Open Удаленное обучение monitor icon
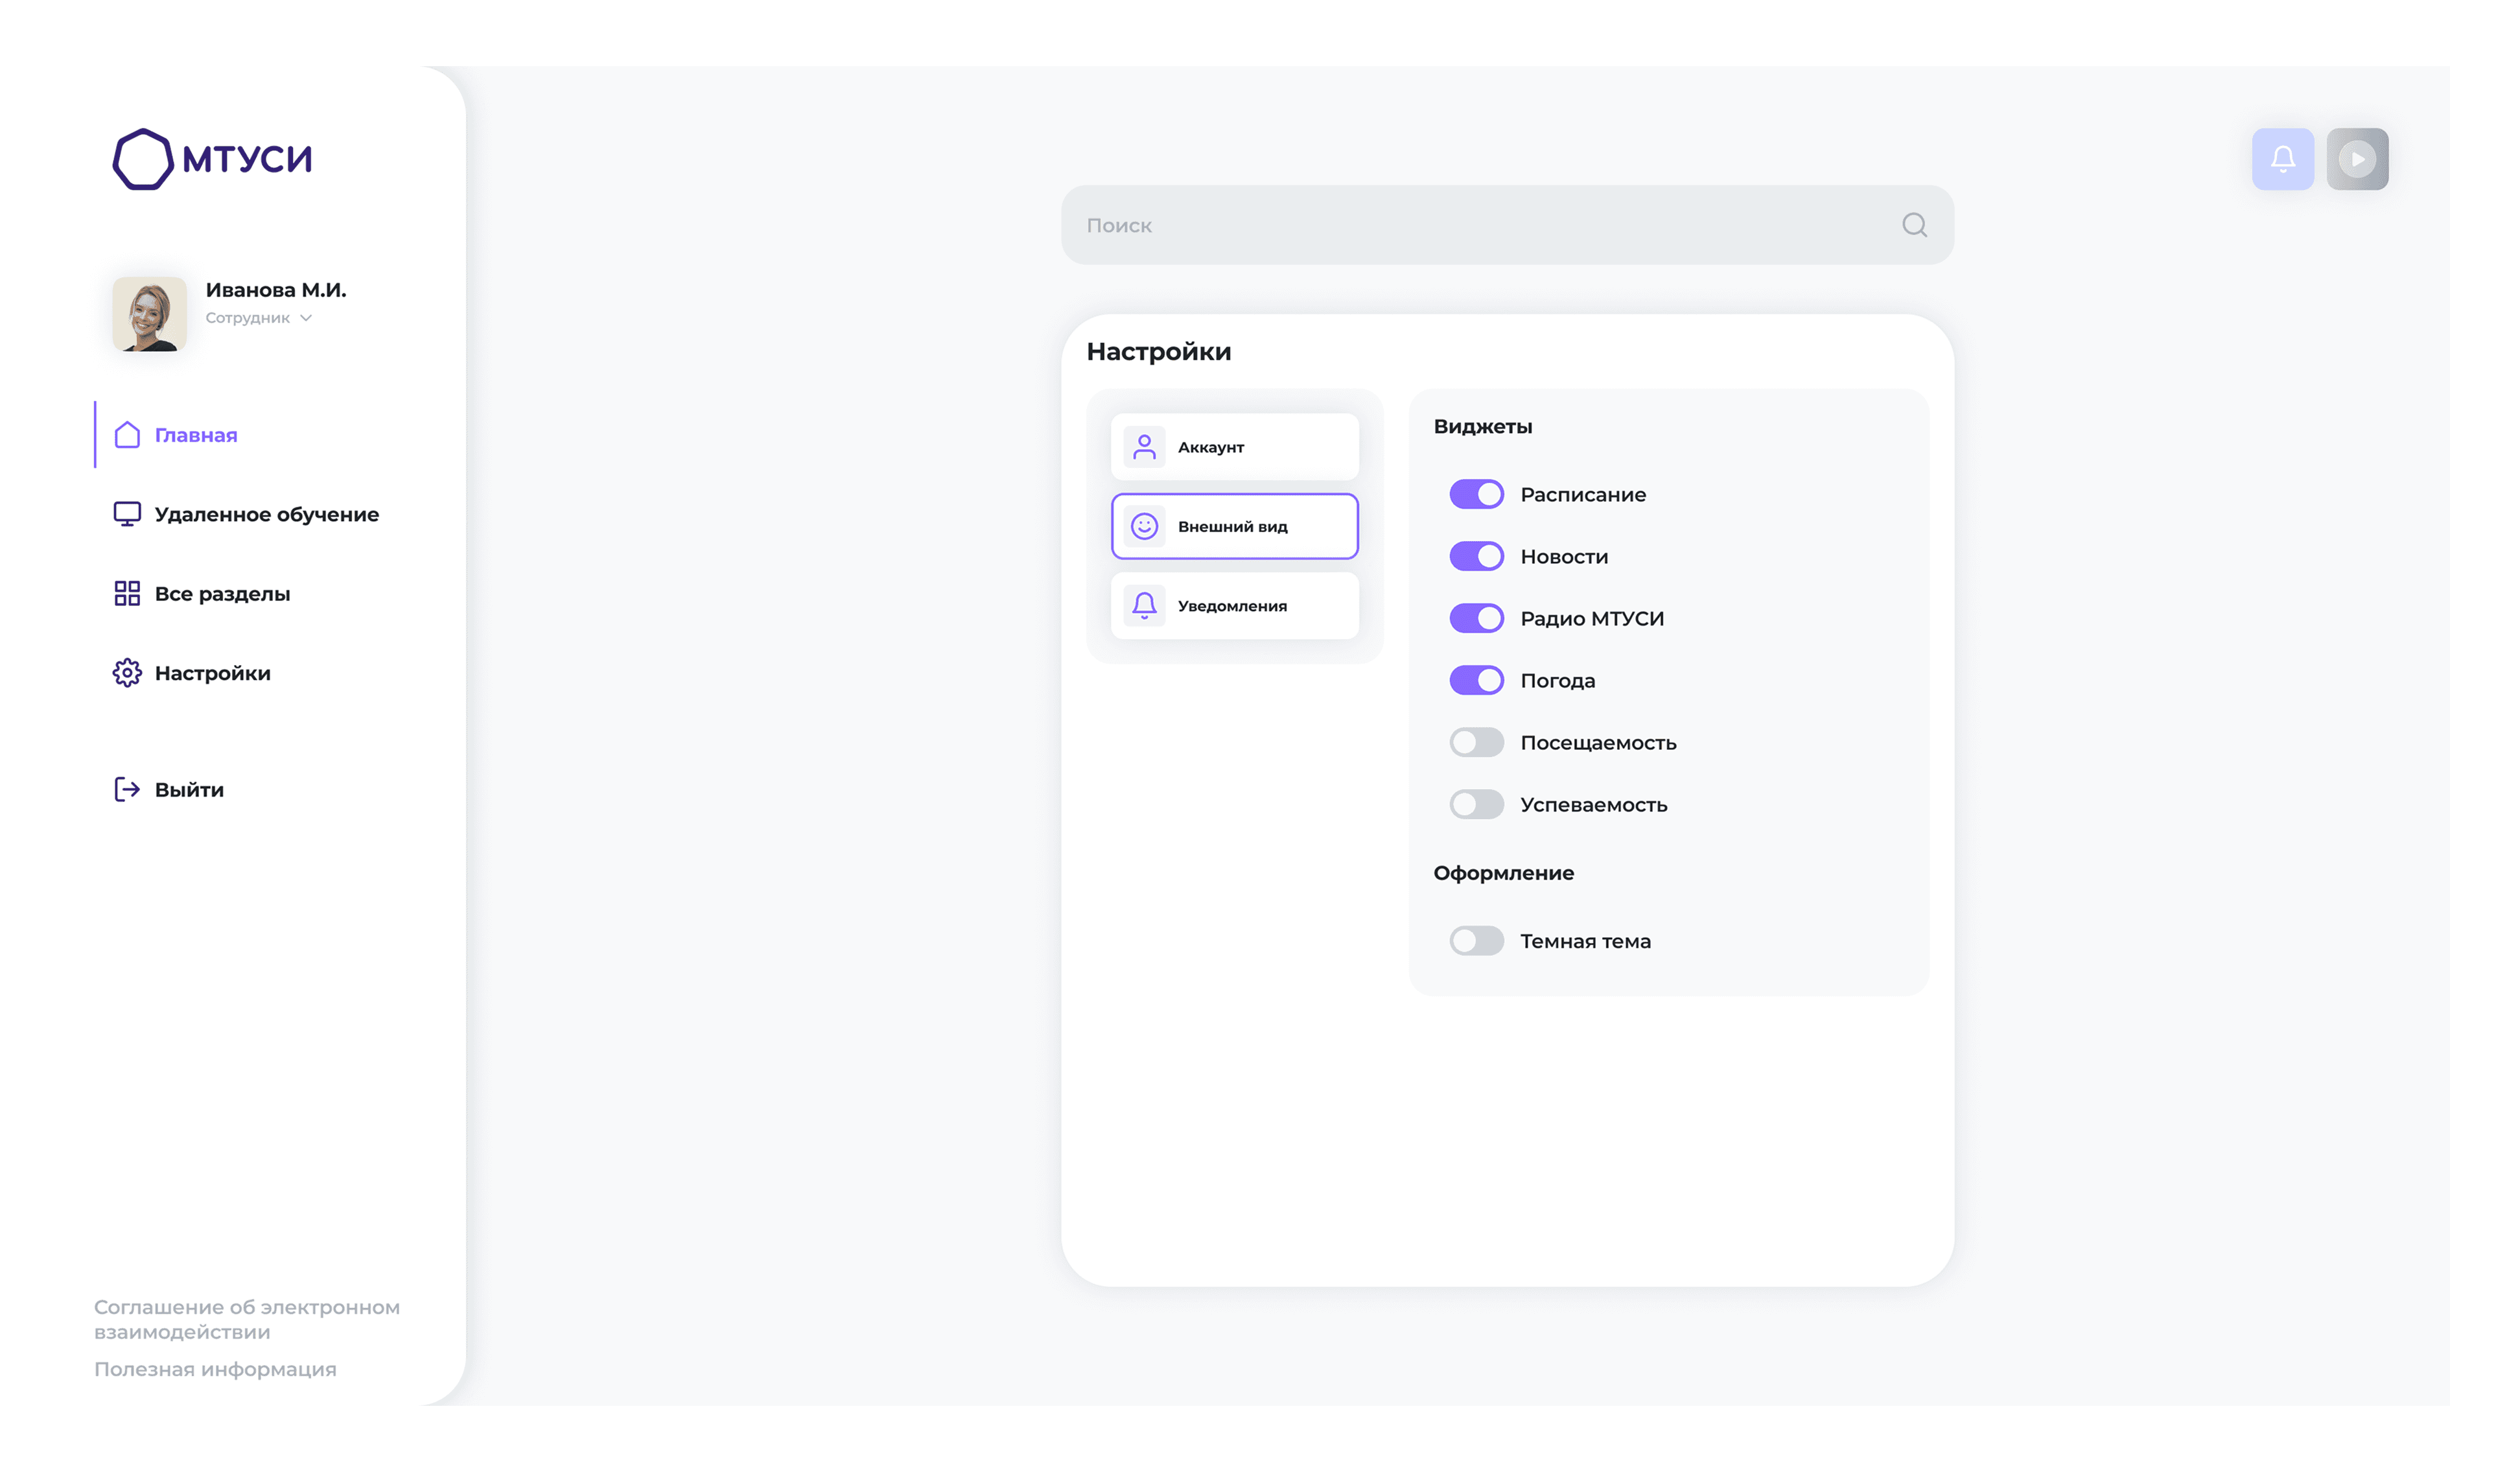The width and height of the screenshot is (2520, 1470). point(127,514)
